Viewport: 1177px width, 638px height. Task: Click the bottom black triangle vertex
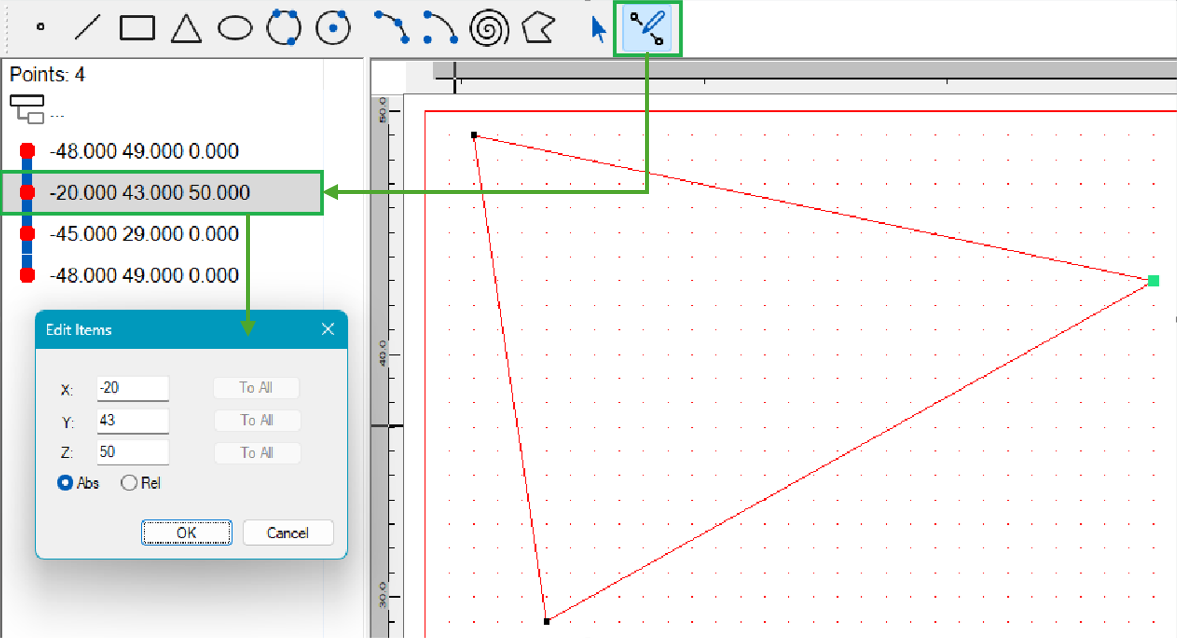tap(546, 621)
